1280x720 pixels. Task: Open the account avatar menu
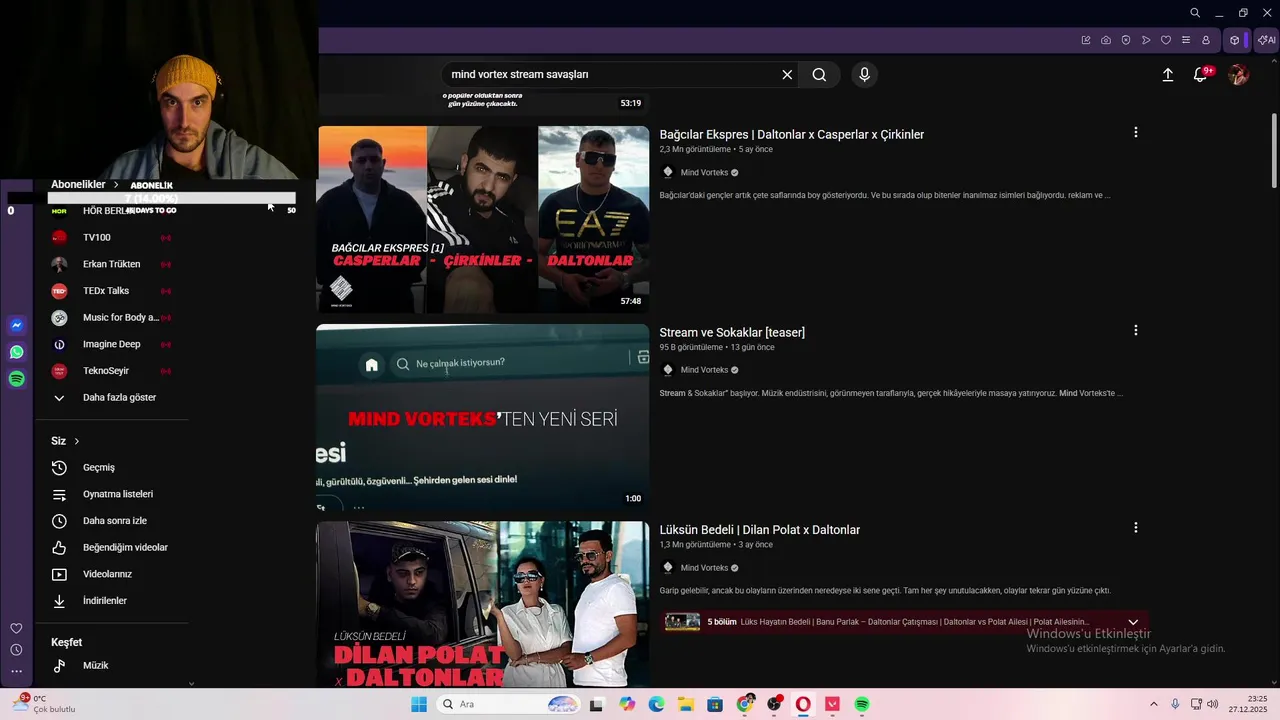1238,75
